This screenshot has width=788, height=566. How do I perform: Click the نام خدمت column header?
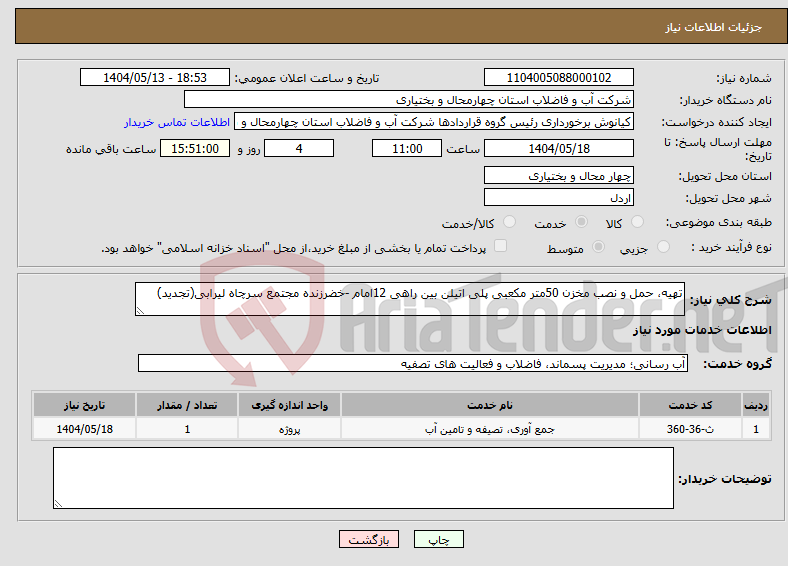click(490, 405)
